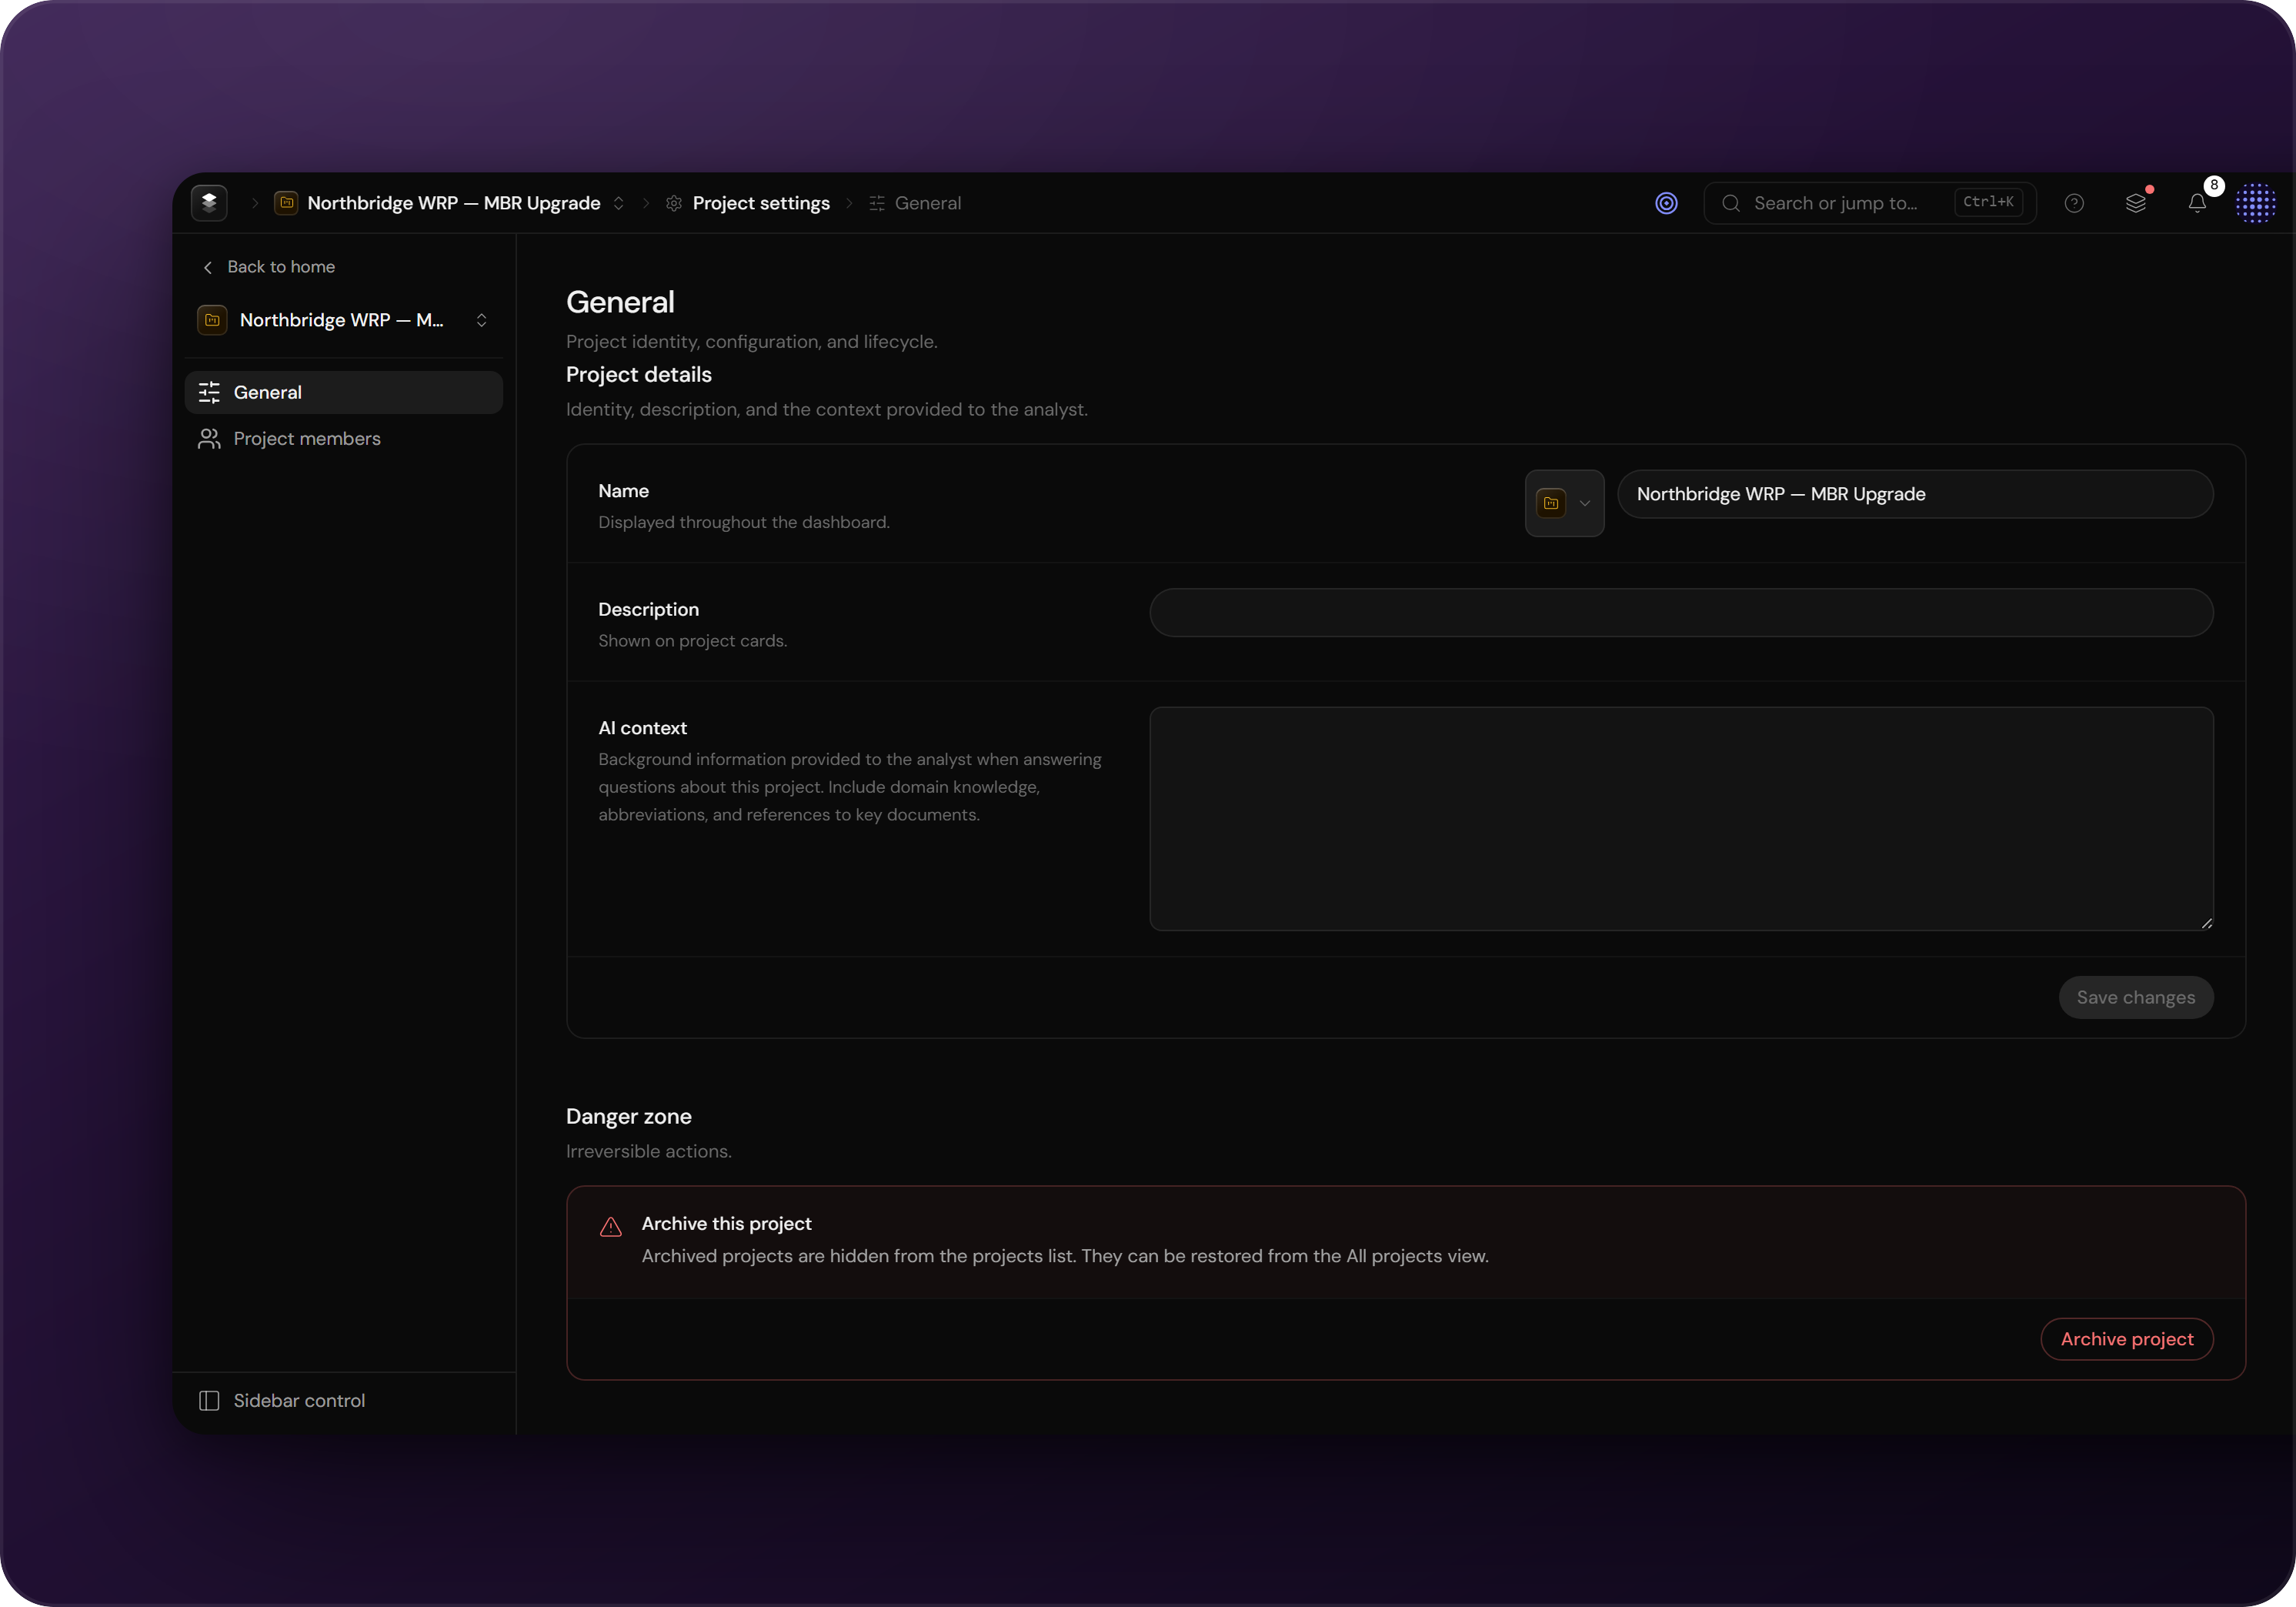
Task: Open the Northbridge WRP — MBR Upgrade breadcrumb
Action: [x=453, y=203]
